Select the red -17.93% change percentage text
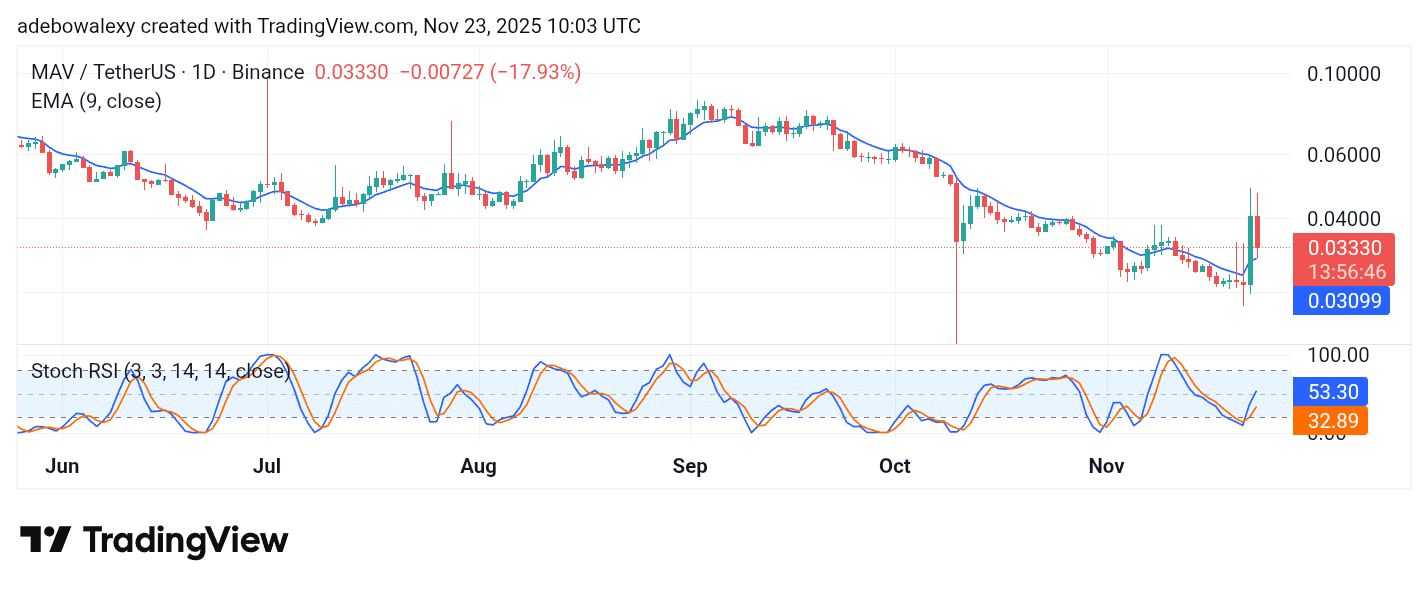The image size is (1428, 591). click(537, 72)
